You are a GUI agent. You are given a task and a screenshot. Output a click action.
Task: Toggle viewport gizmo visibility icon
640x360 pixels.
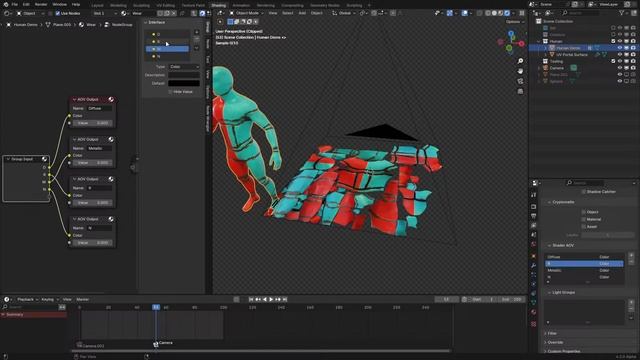tap(450, 13)
